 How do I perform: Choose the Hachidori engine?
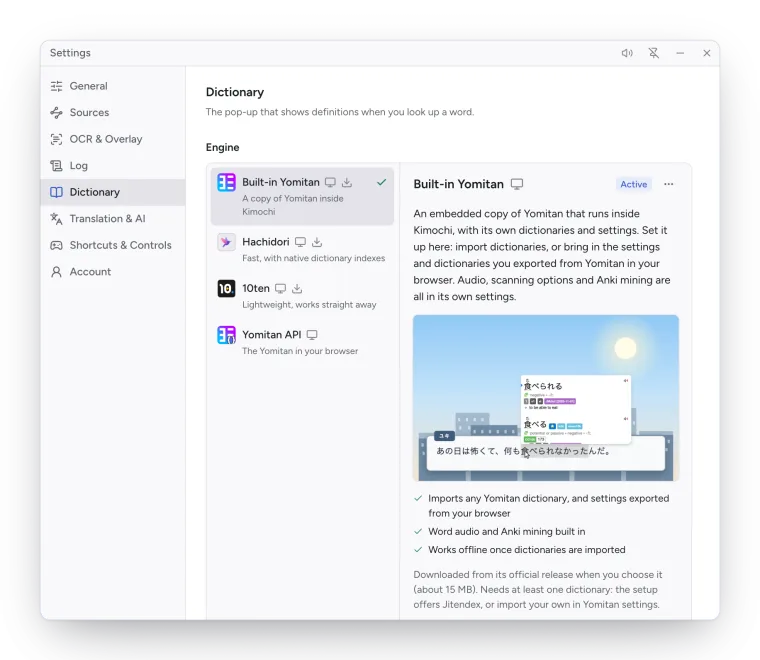coord(302,249)
